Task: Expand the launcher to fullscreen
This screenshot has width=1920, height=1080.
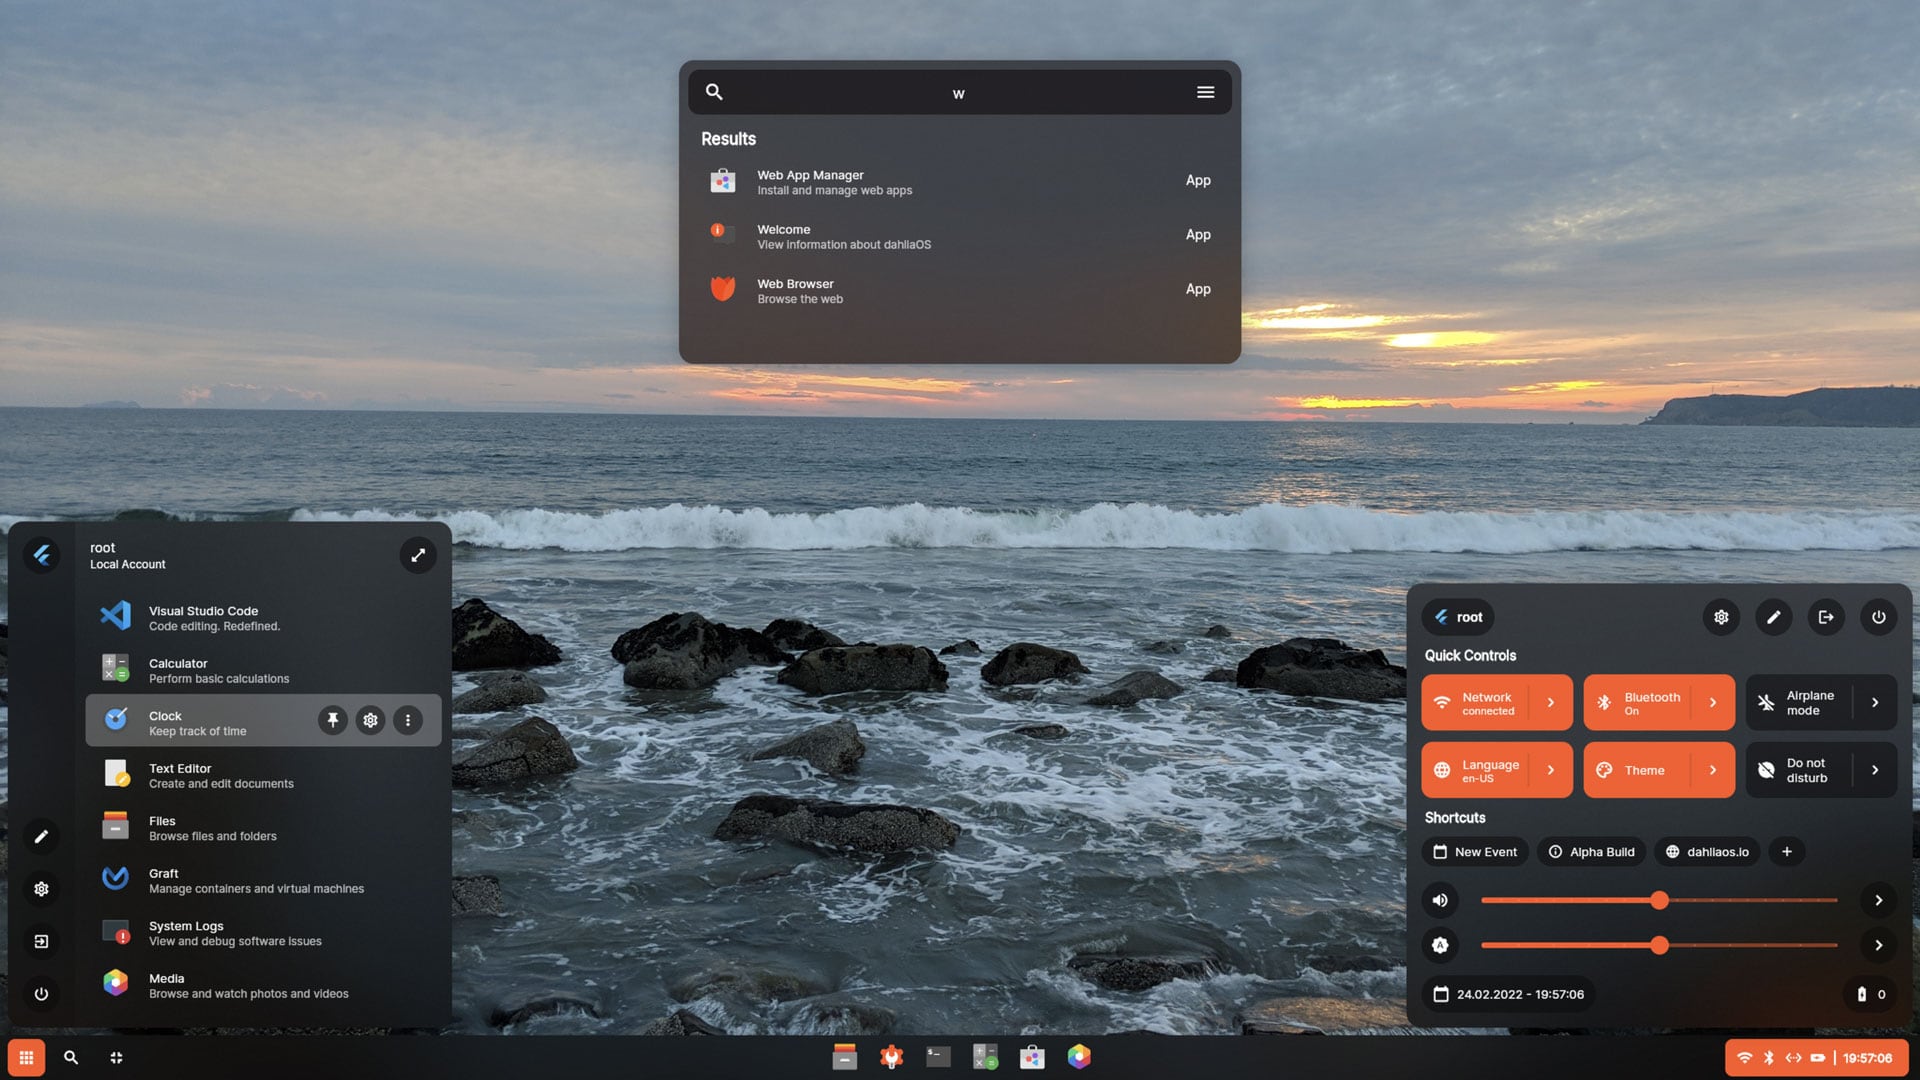Action: [418, 555]
